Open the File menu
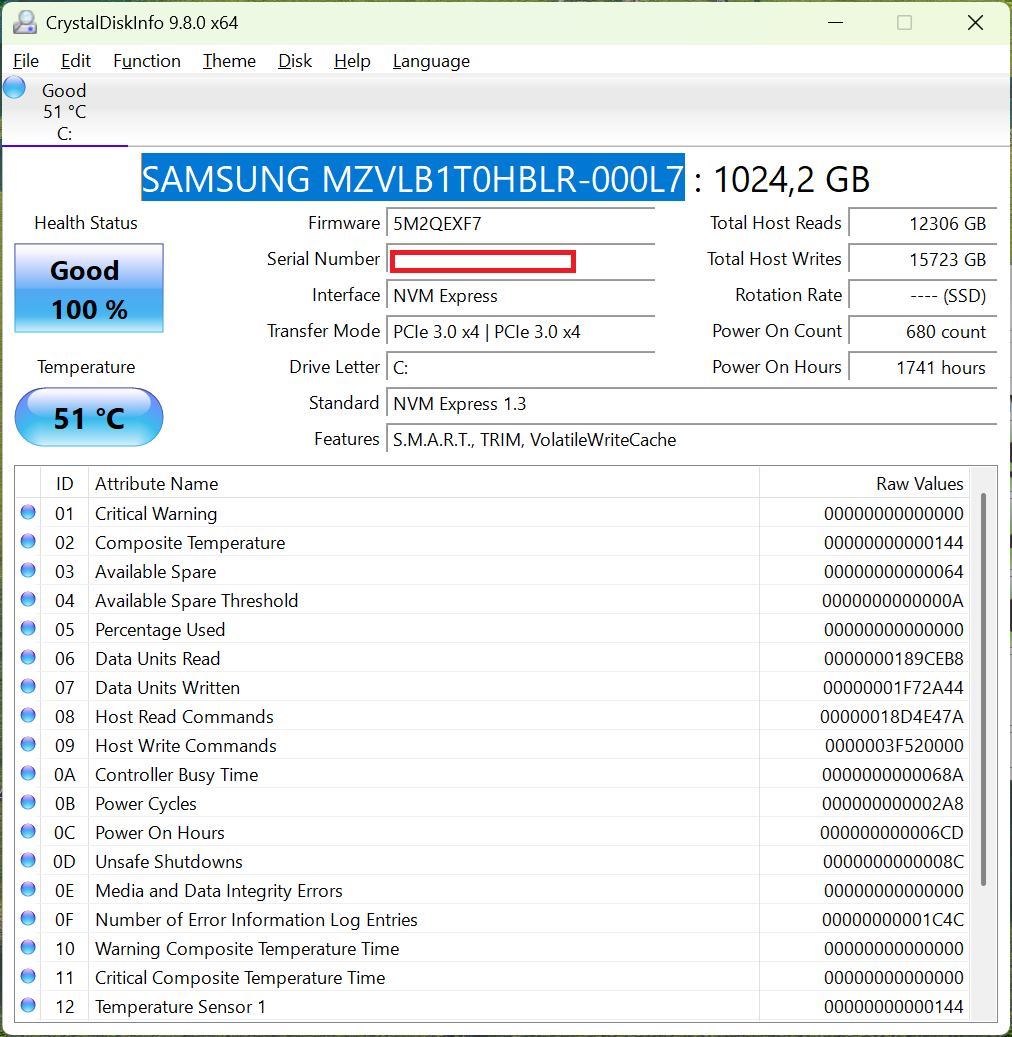 (x=26, y=61)
